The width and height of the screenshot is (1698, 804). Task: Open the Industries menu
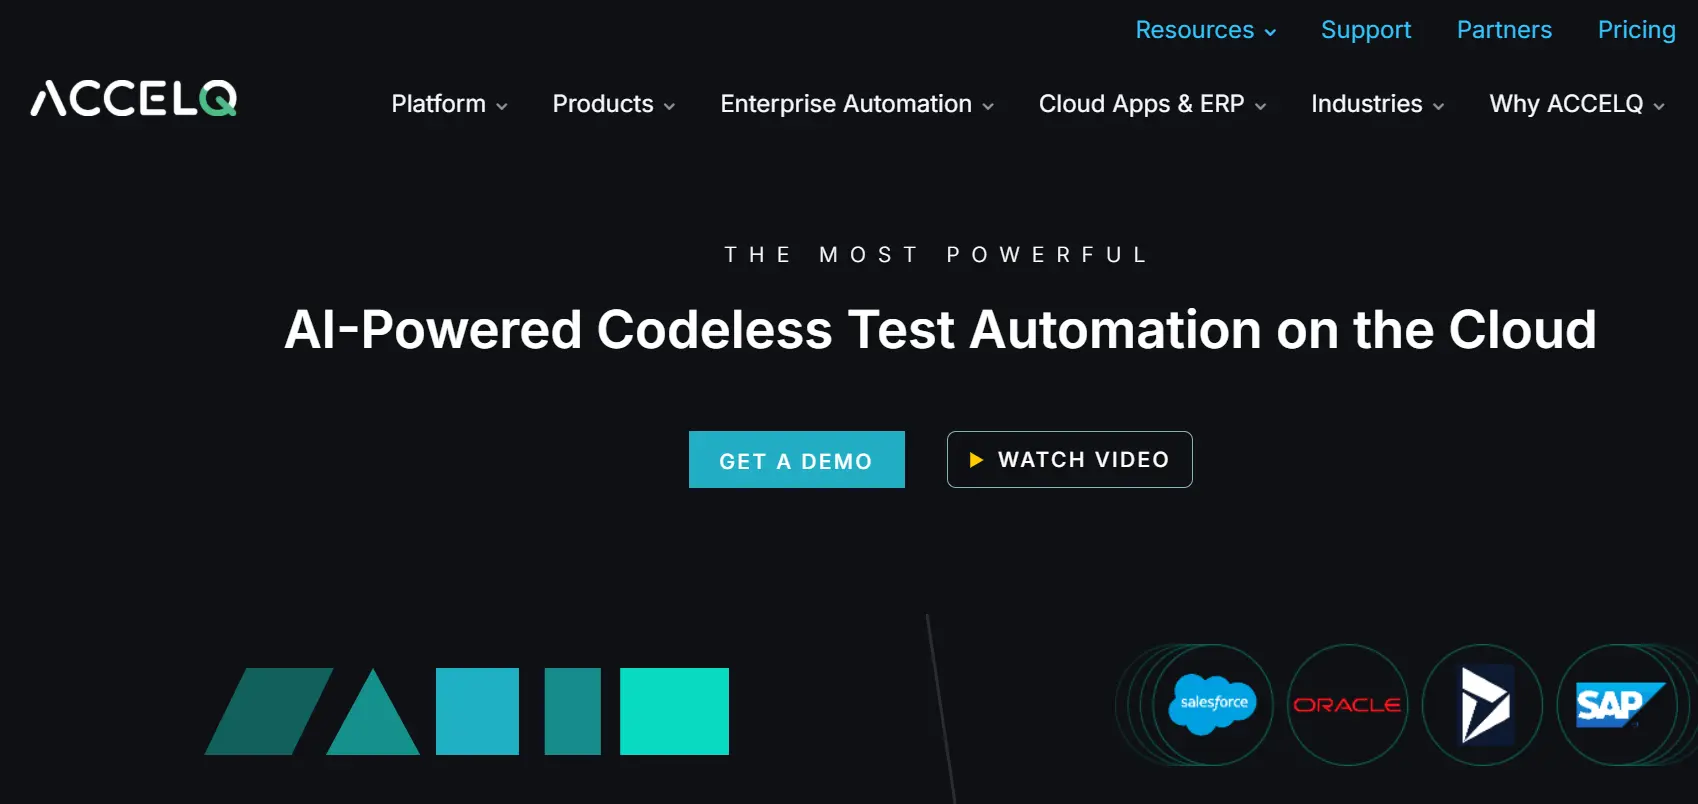tap(1377, 104)
